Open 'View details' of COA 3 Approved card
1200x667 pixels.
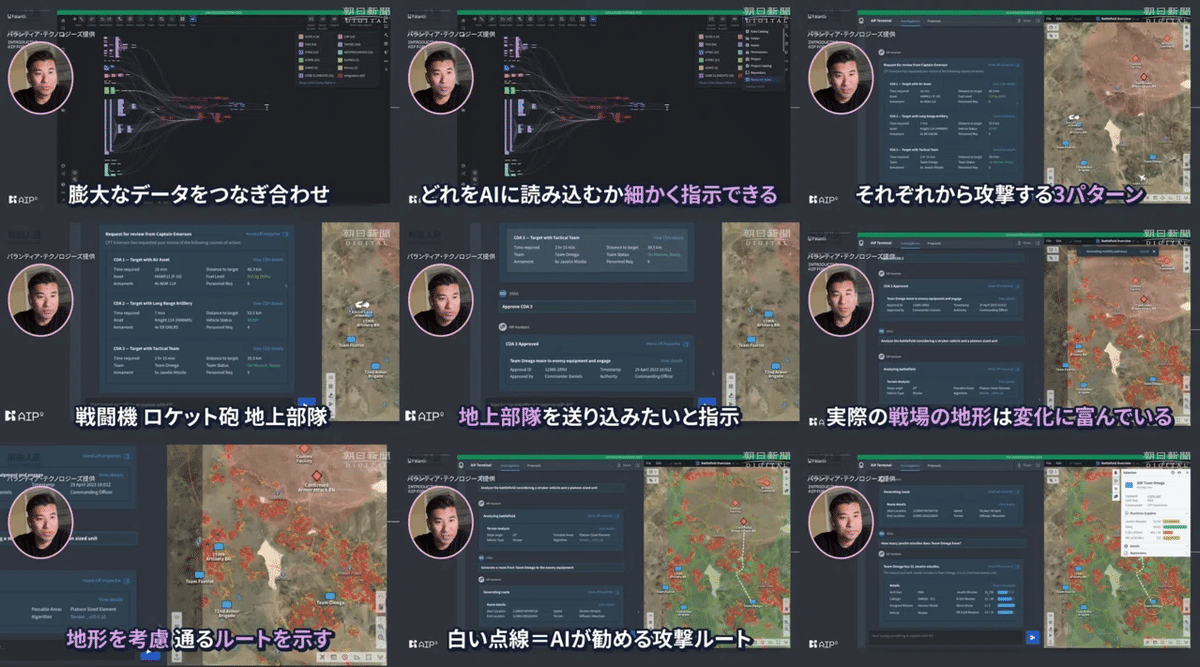672,361
